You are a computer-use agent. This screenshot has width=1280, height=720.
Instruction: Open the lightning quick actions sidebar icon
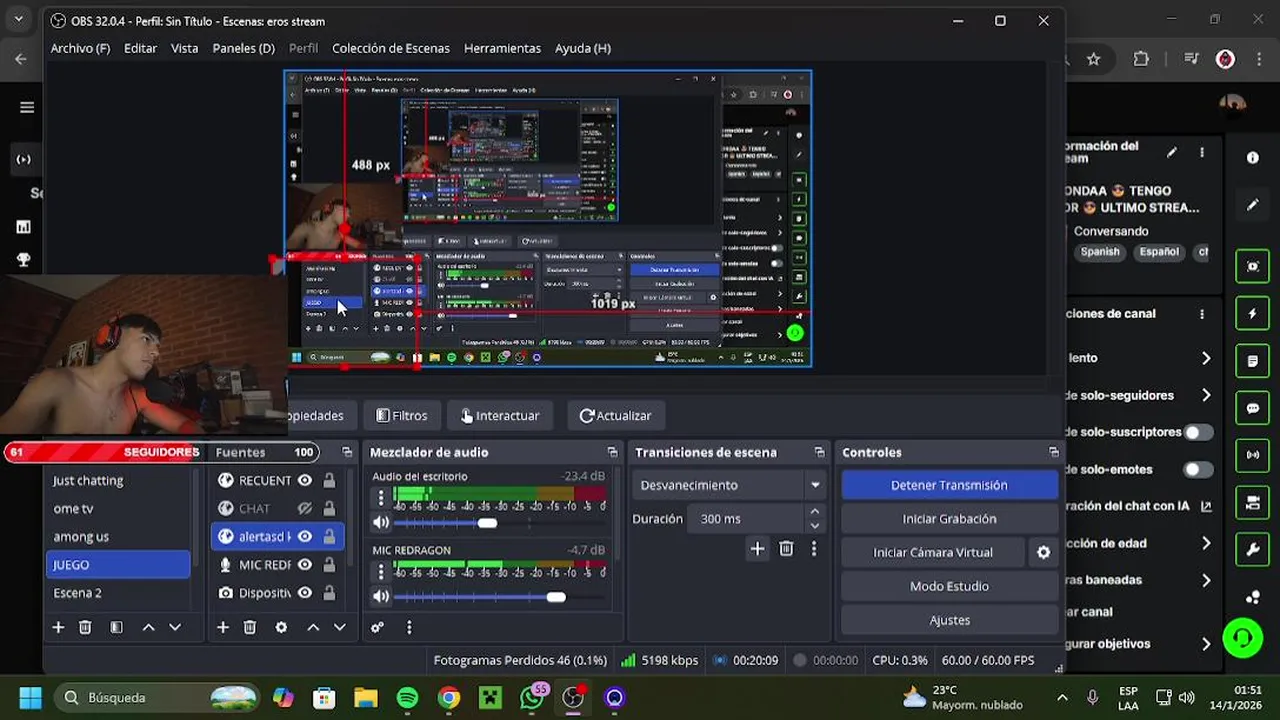1253,313
